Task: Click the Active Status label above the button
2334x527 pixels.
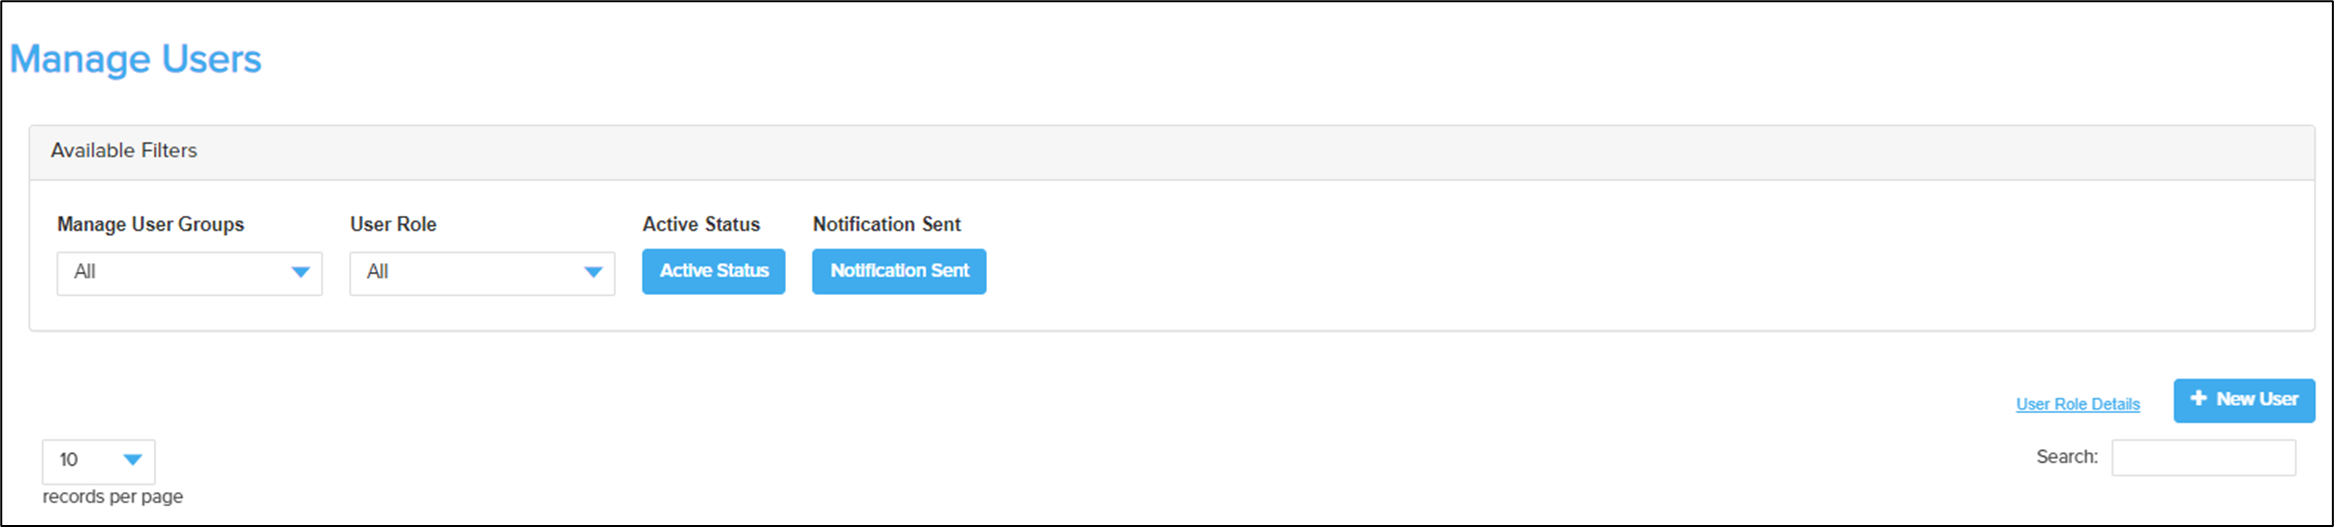Action: click(701, 224)
